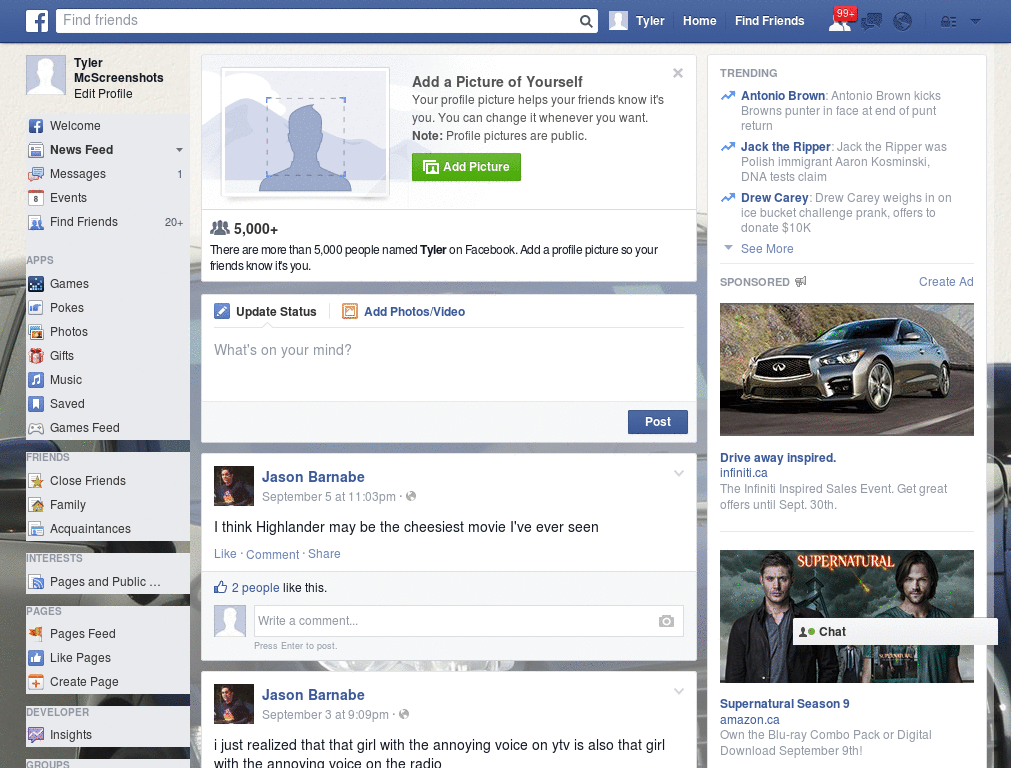Open the Chat bar
Viewport: 1024px width, 768px height.
(x=895, y=632)
